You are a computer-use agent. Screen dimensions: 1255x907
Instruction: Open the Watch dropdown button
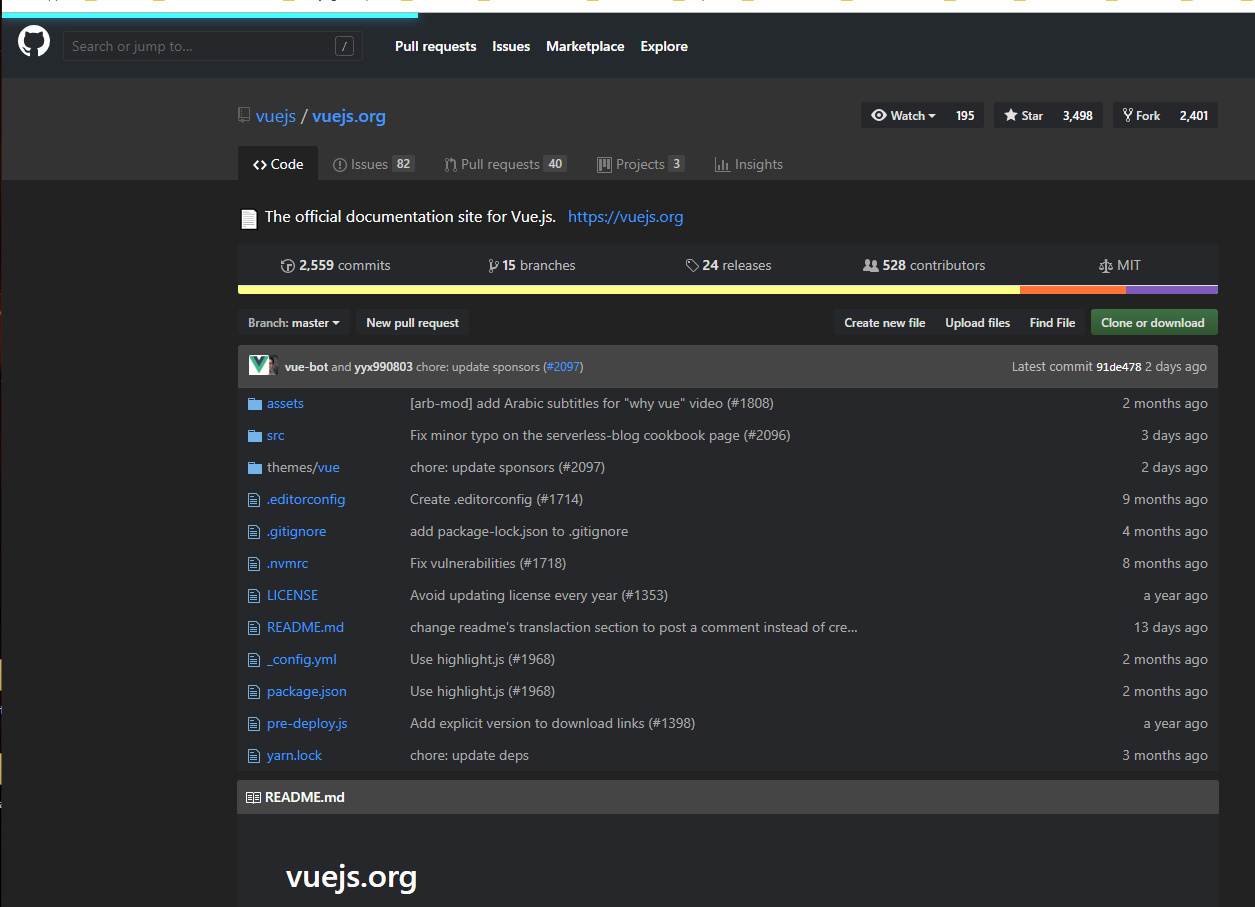tap(903, 116)
